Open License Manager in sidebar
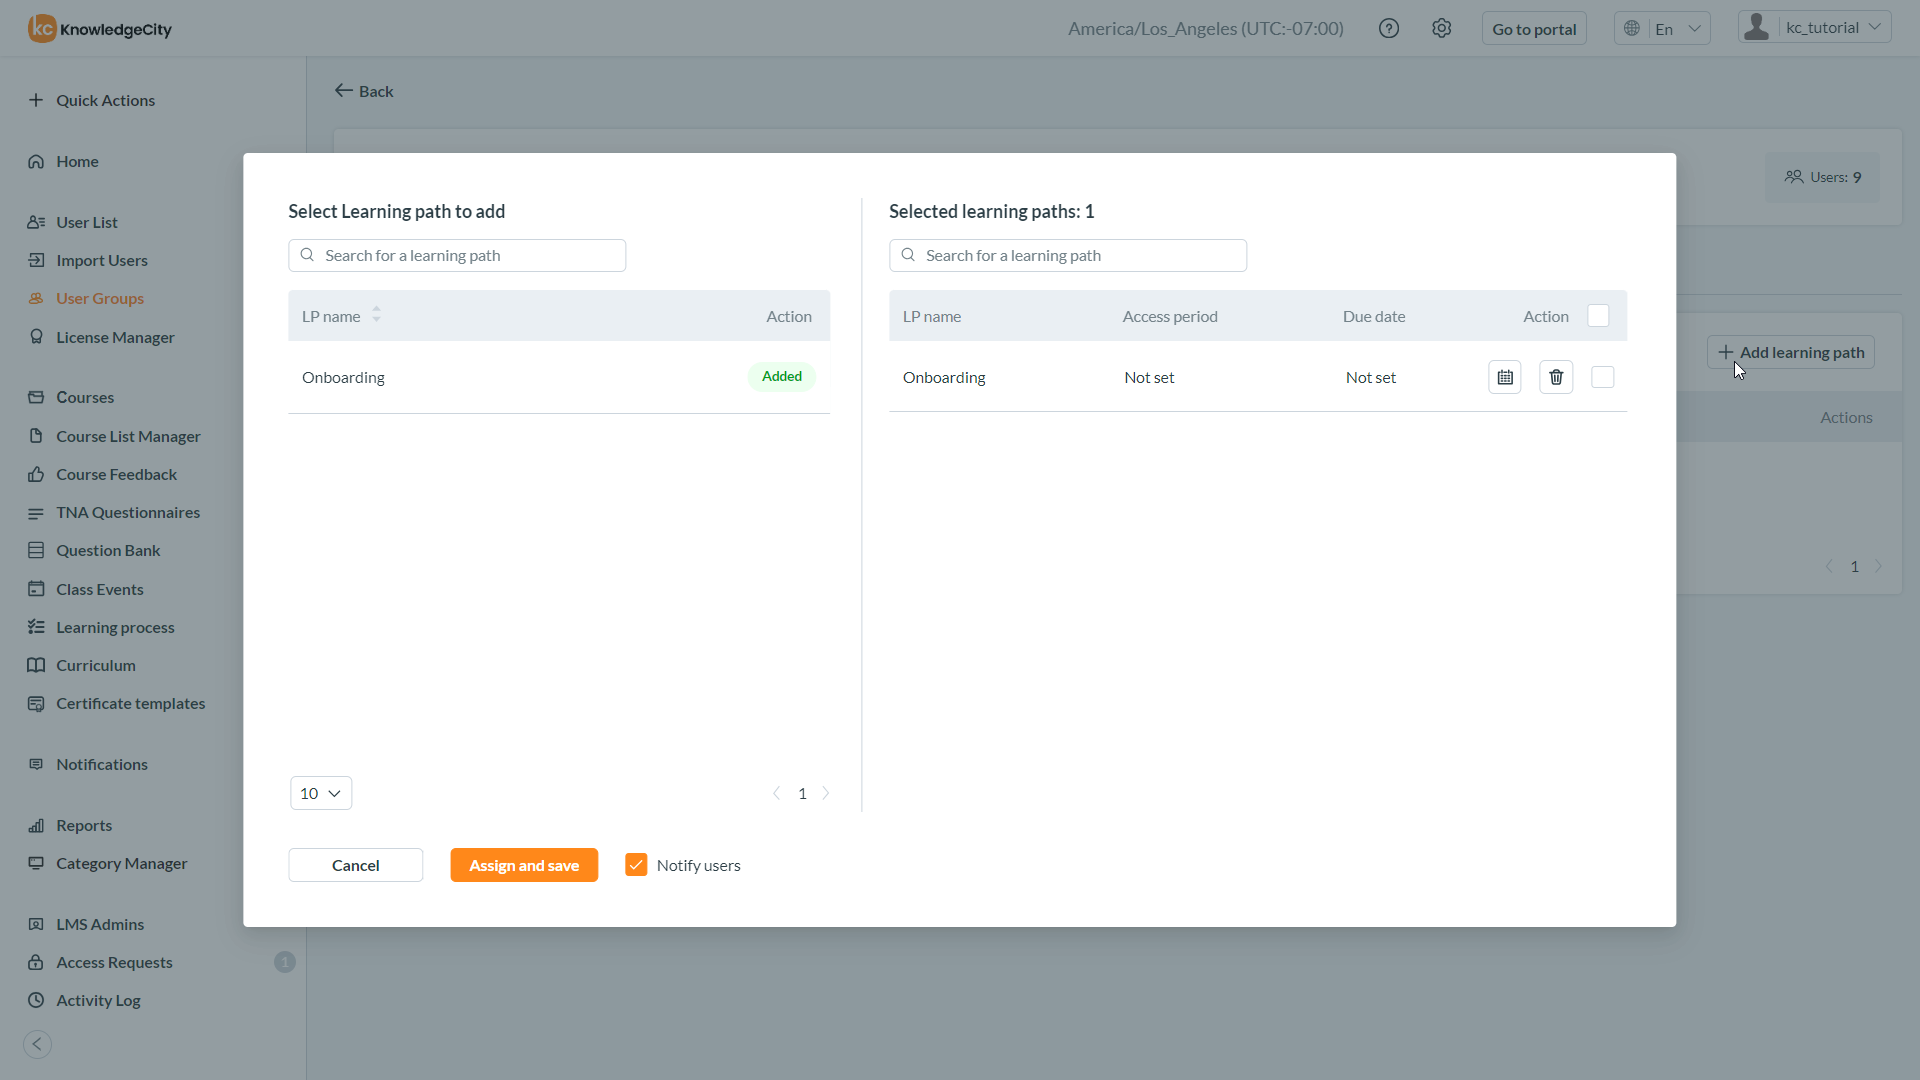The height and width of the screenshot is (1080, 1920). click(115, 337)
